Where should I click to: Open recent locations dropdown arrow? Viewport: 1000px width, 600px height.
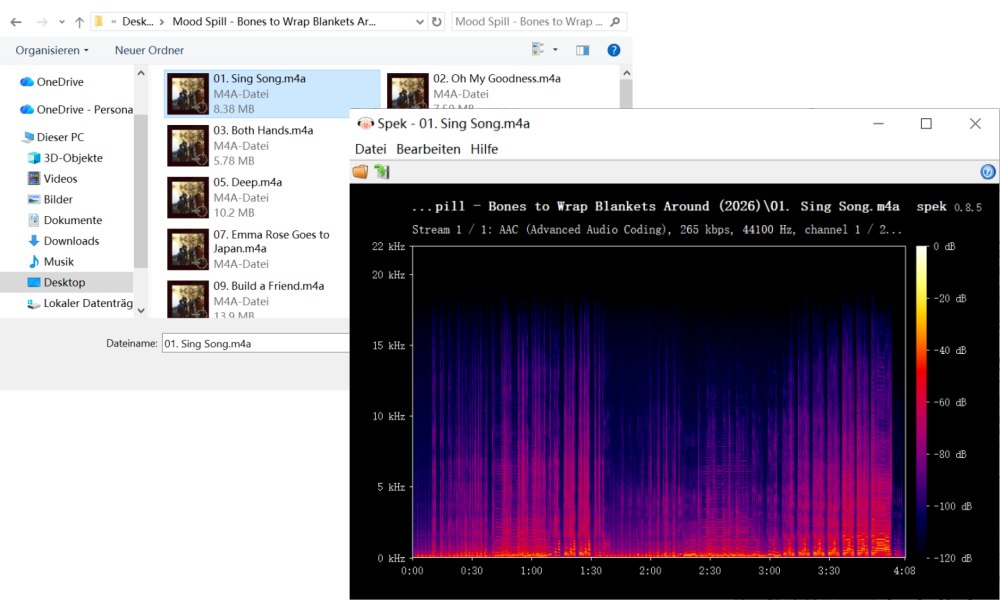pos(62,22)
